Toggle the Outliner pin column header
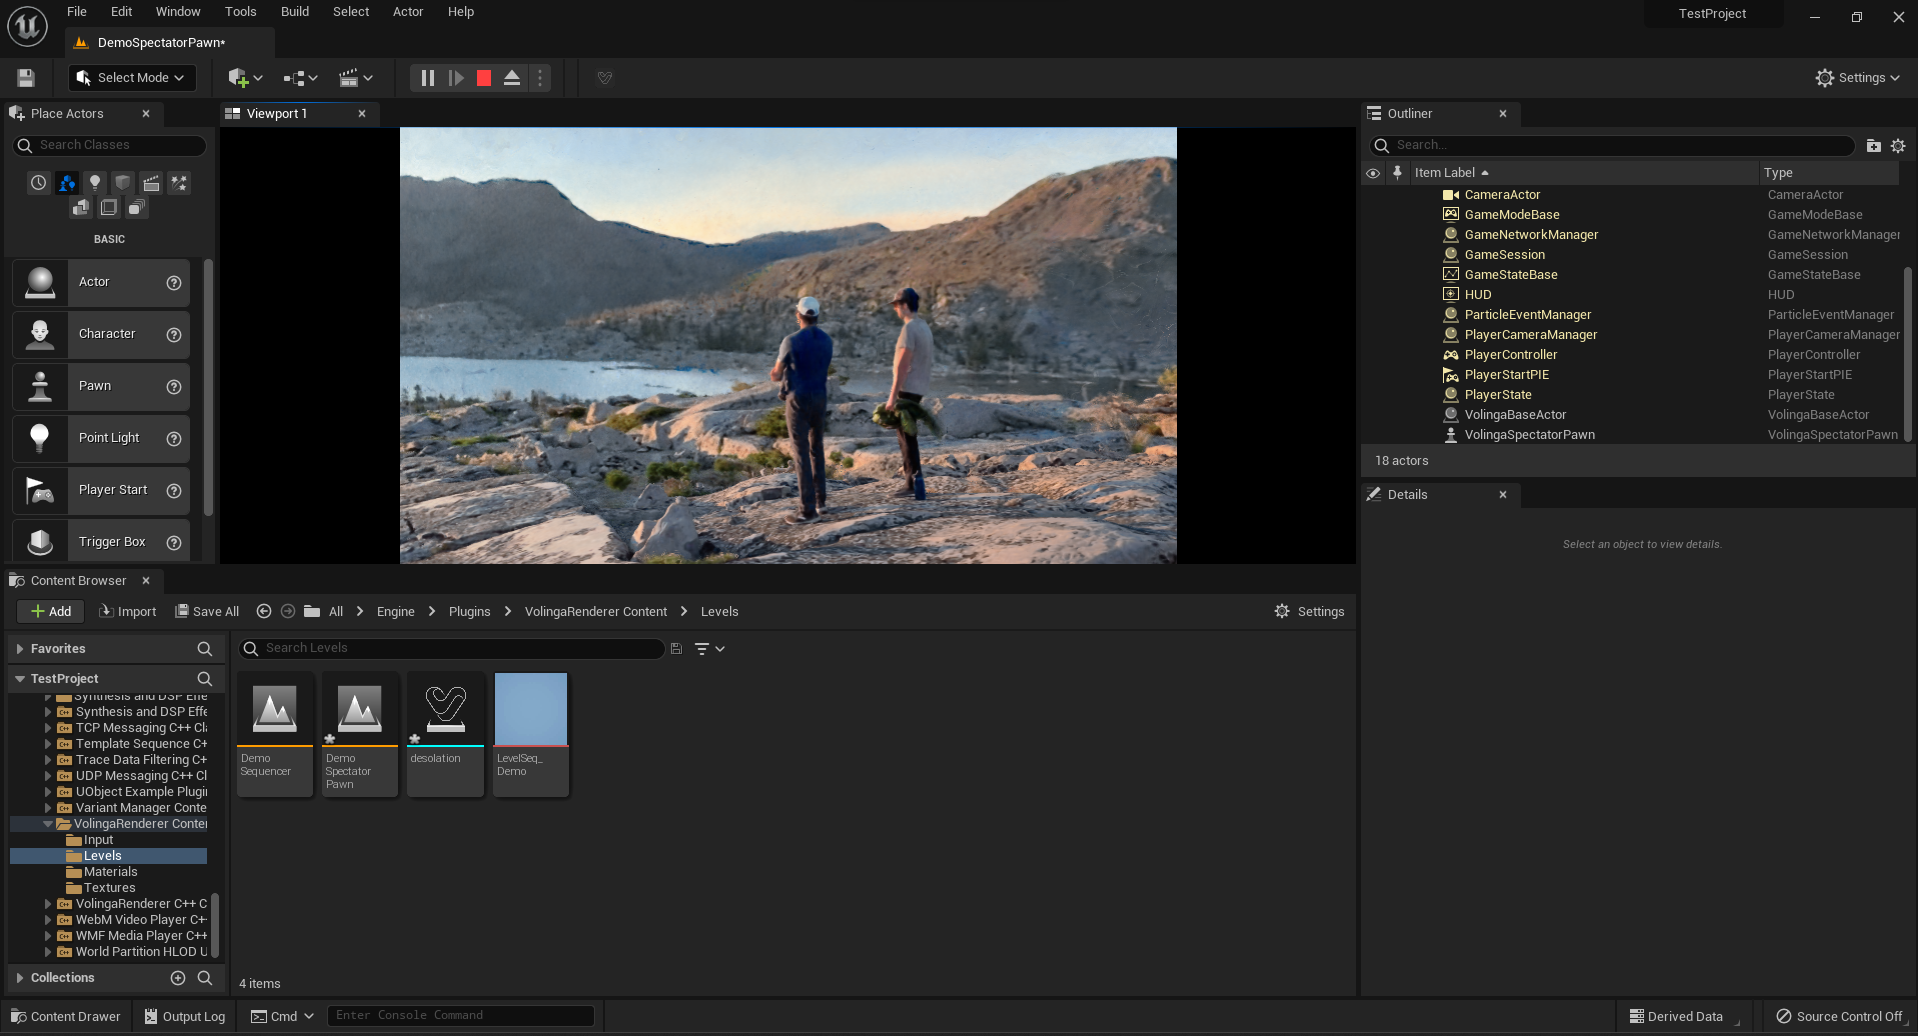This screenshot has height=1036, width=1918. coord(1397,173)
